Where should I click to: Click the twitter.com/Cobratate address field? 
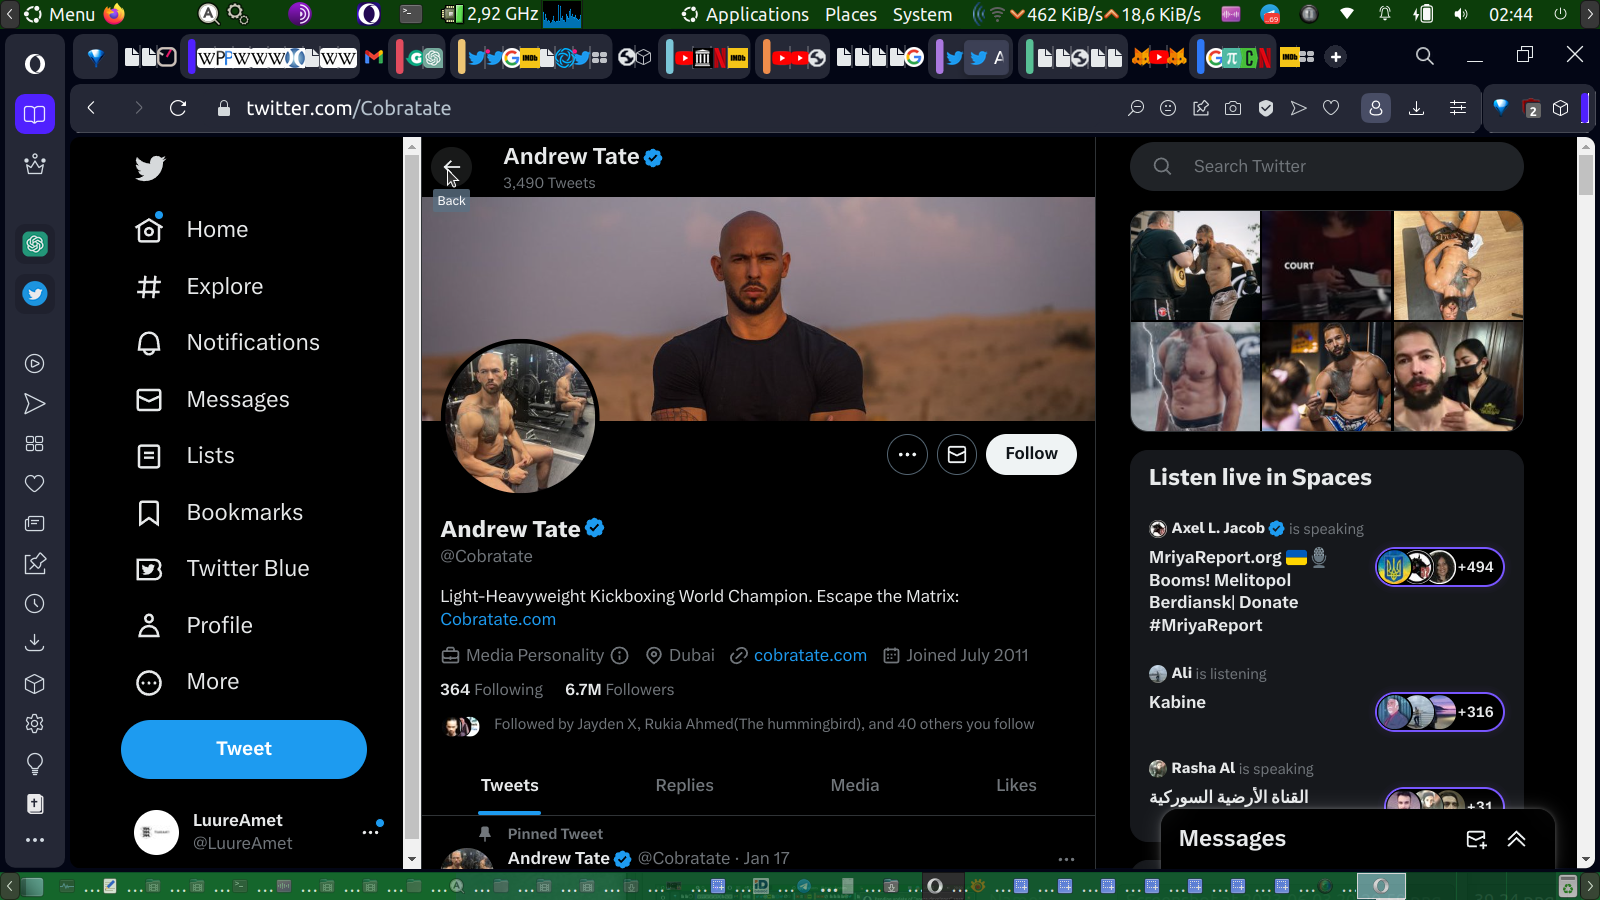tap(349, 108)
